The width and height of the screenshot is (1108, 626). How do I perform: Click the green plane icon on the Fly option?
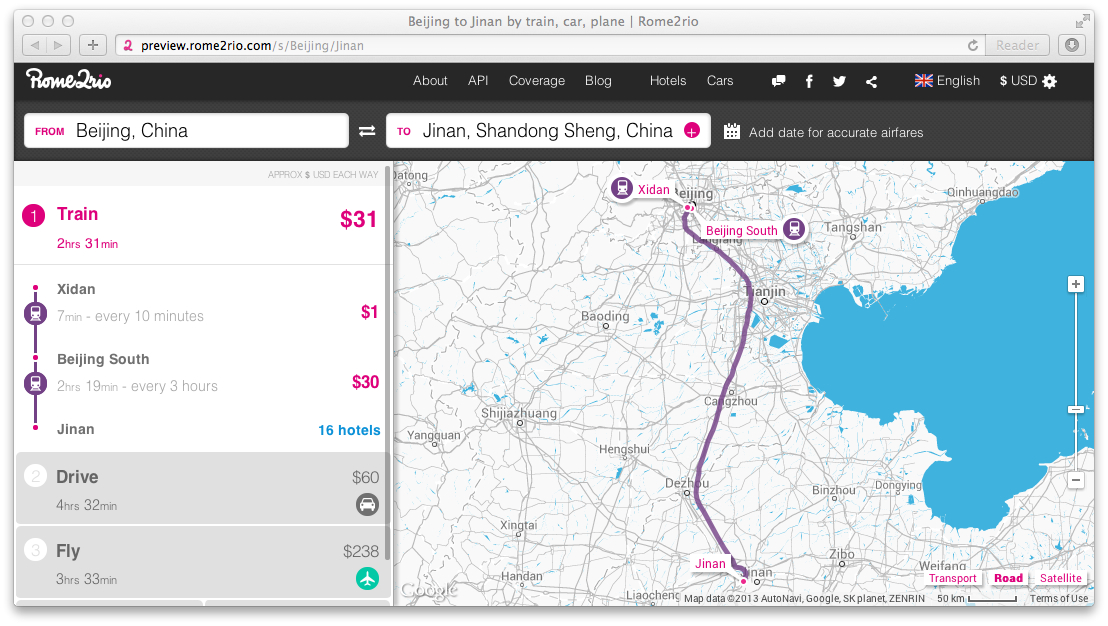pyautogui.click(x=367, y=579)
